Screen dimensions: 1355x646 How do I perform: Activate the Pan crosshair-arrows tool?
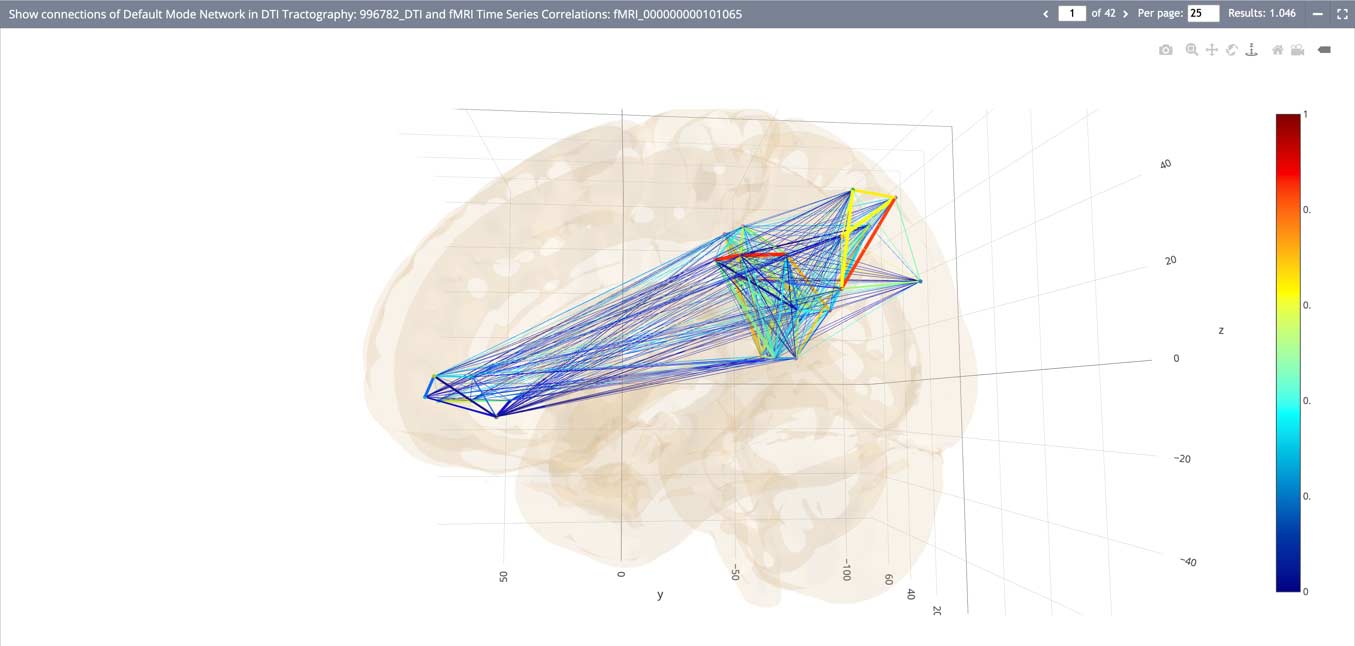(x=1211, y=50)
